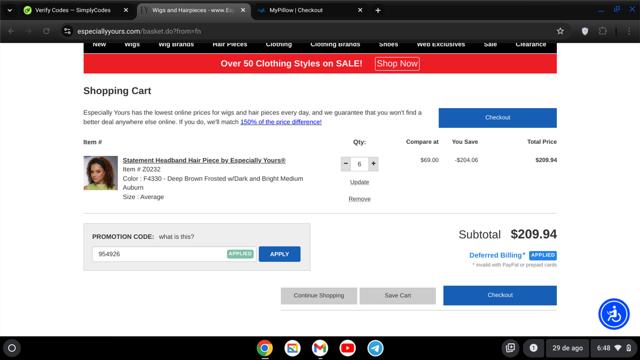The image size is (640, 360).
Task: Click the bottom Checkout button
Action: [500, 295]
